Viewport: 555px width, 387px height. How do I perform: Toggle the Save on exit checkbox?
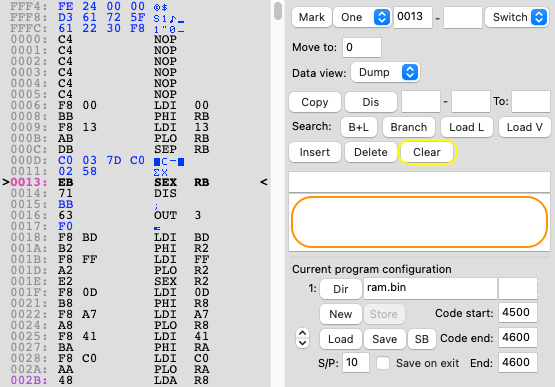[x=383, y=363]
